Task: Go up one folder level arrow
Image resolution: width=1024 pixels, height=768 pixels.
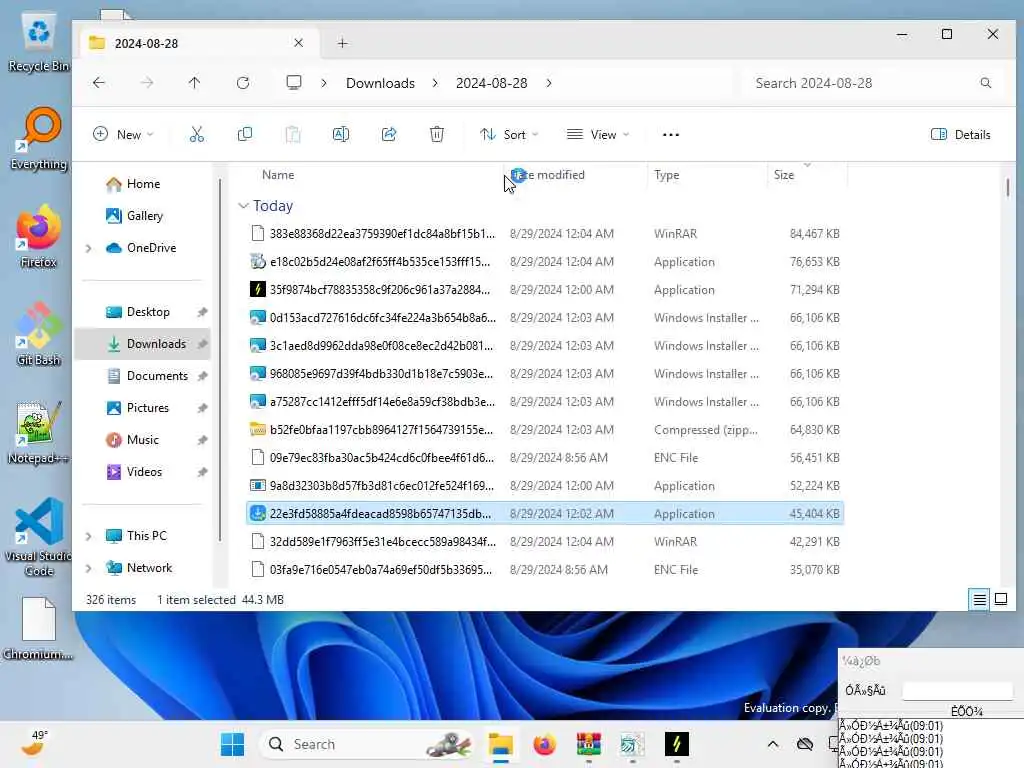Action: tap(195, 83)
